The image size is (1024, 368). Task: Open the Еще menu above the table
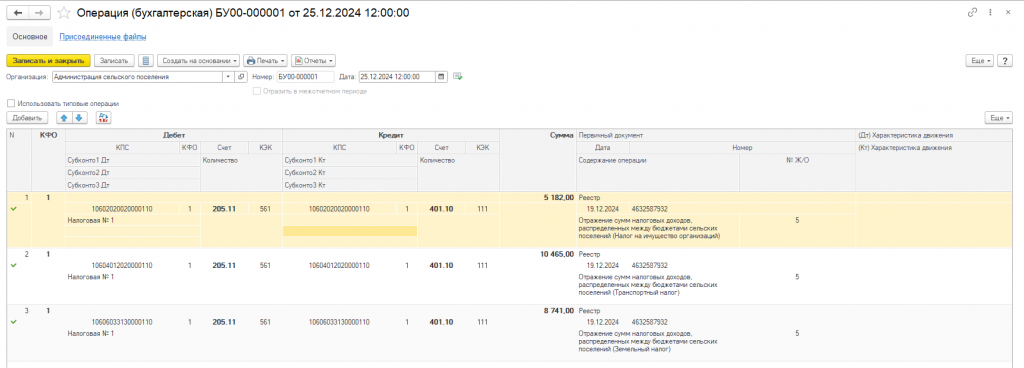coord(999,118)
